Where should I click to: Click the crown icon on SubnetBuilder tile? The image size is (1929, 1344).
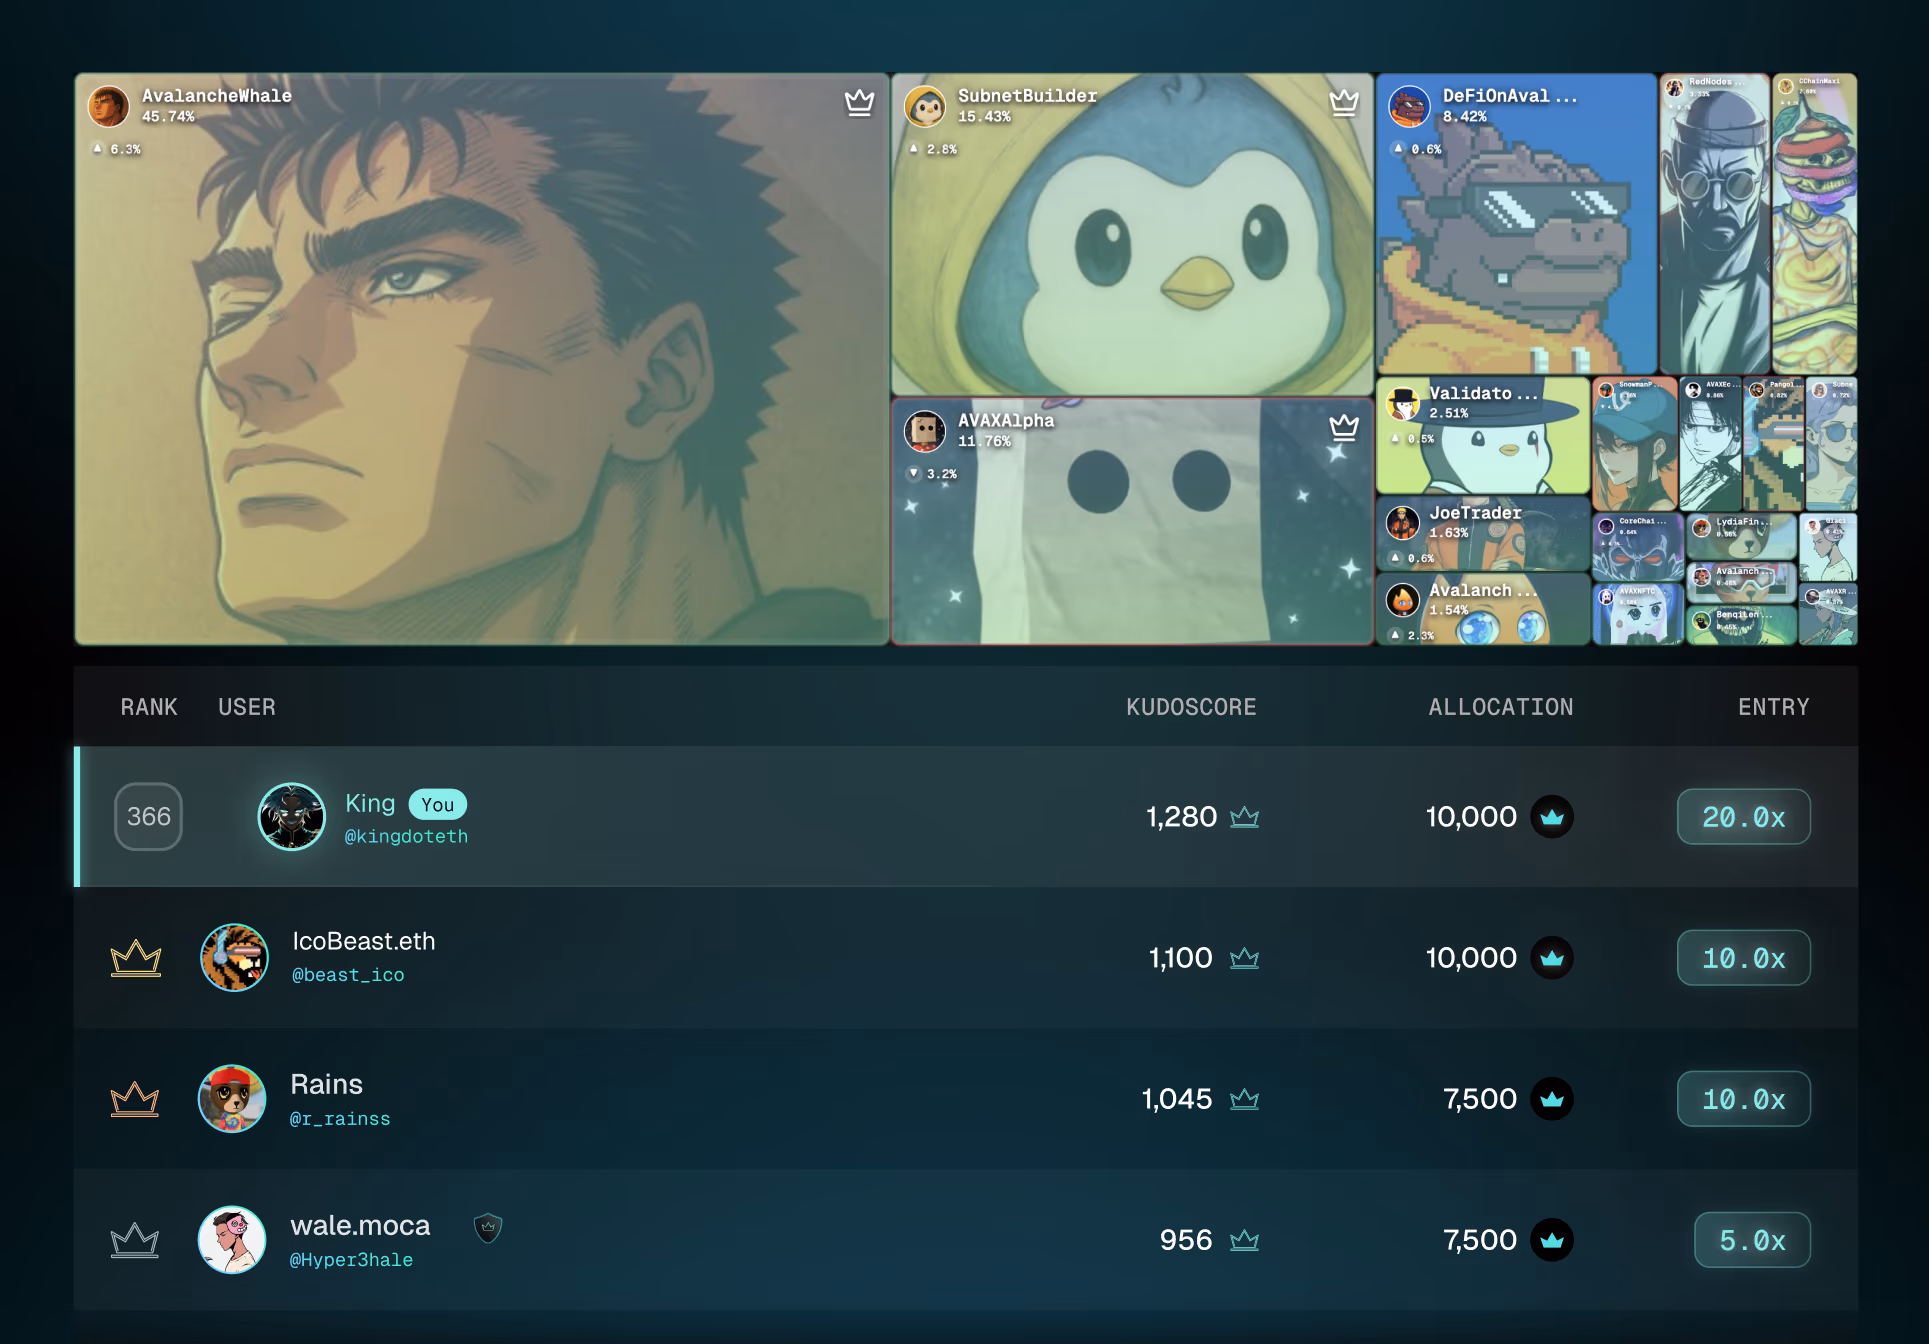click(1343, 102)
